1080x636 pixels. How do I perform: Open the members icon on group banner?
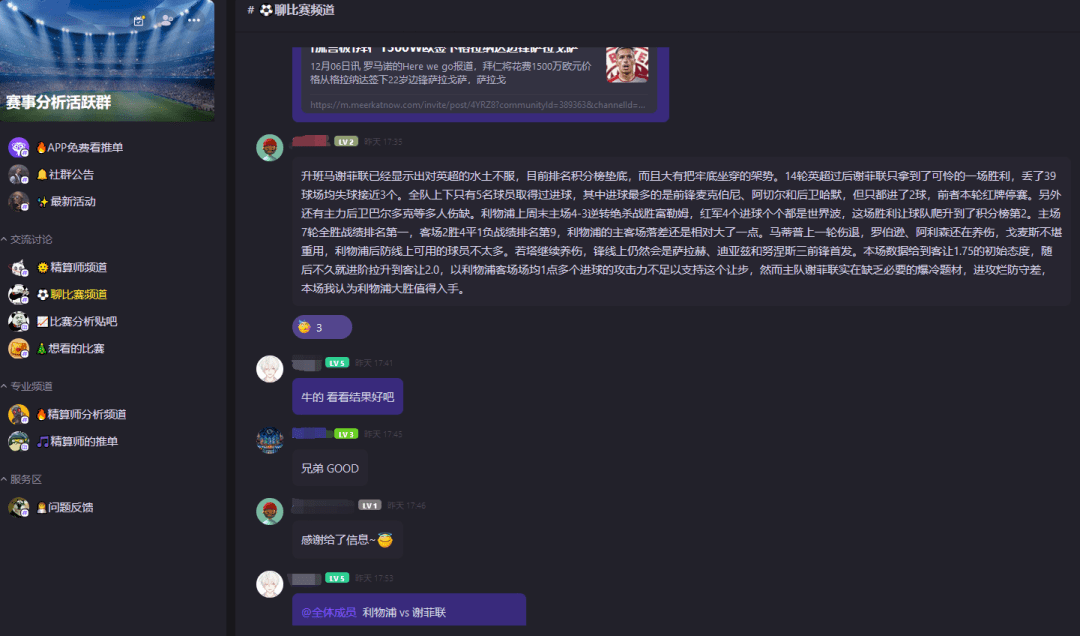click(166, 20)
